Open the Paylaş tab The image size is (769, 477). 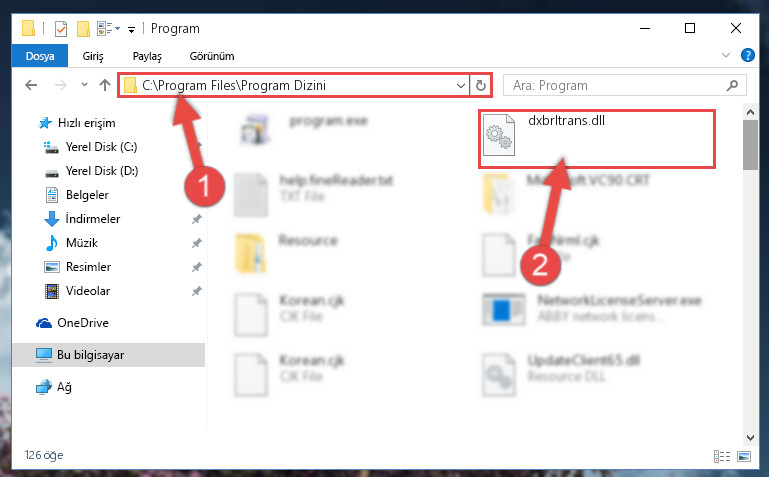(147, 56)
